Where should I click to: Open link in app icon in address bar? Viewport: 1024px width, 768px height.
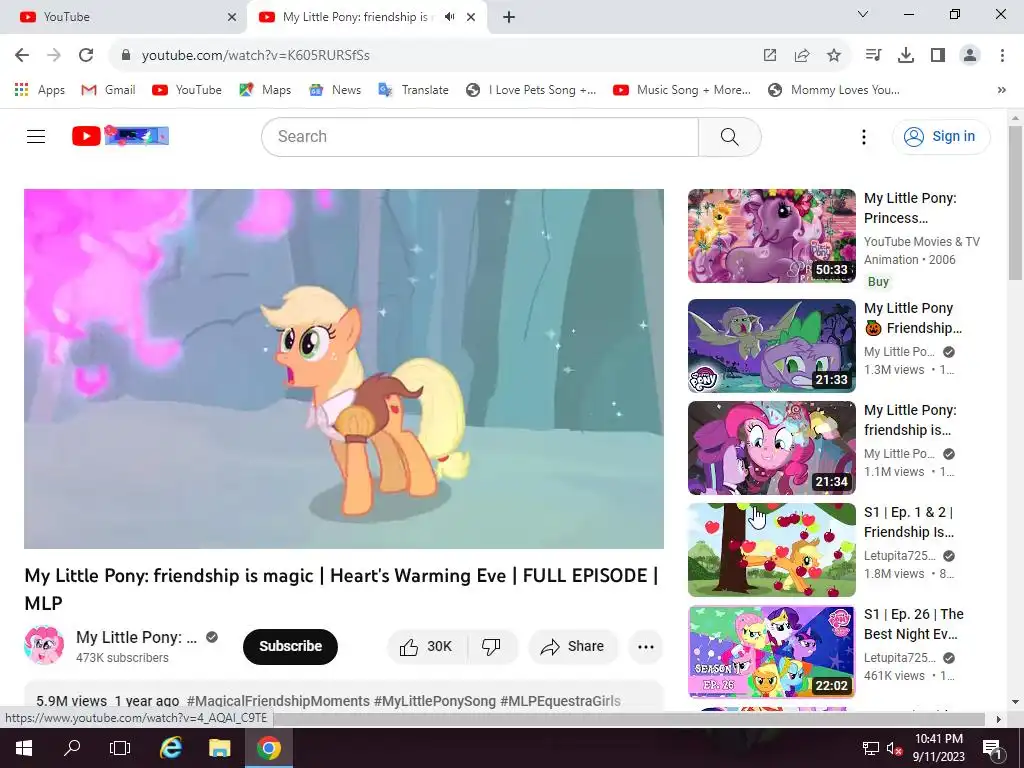coord(770,56)
